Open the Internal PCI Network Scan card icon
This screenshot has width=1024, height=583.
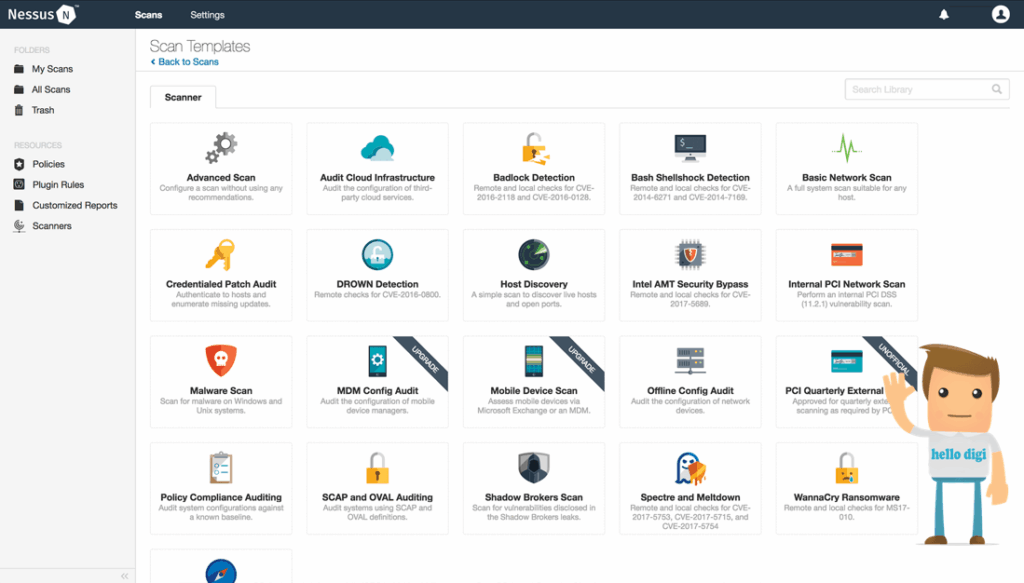point(846,255)
